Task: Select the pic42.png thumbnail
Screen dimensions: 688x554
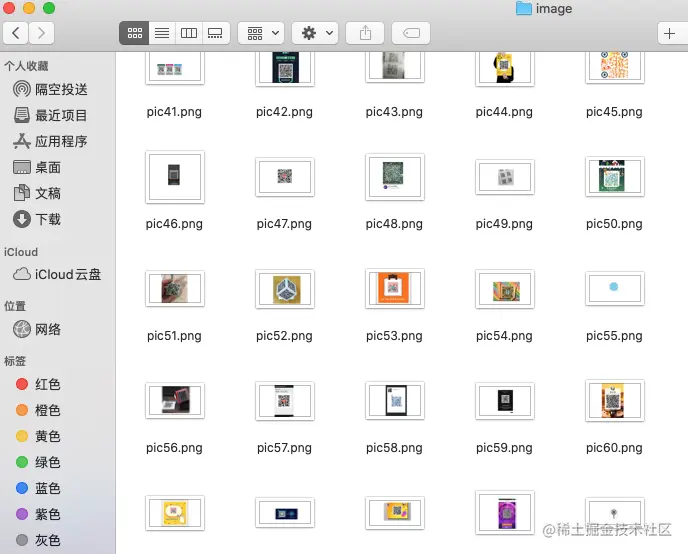Action: coord(285,68)
